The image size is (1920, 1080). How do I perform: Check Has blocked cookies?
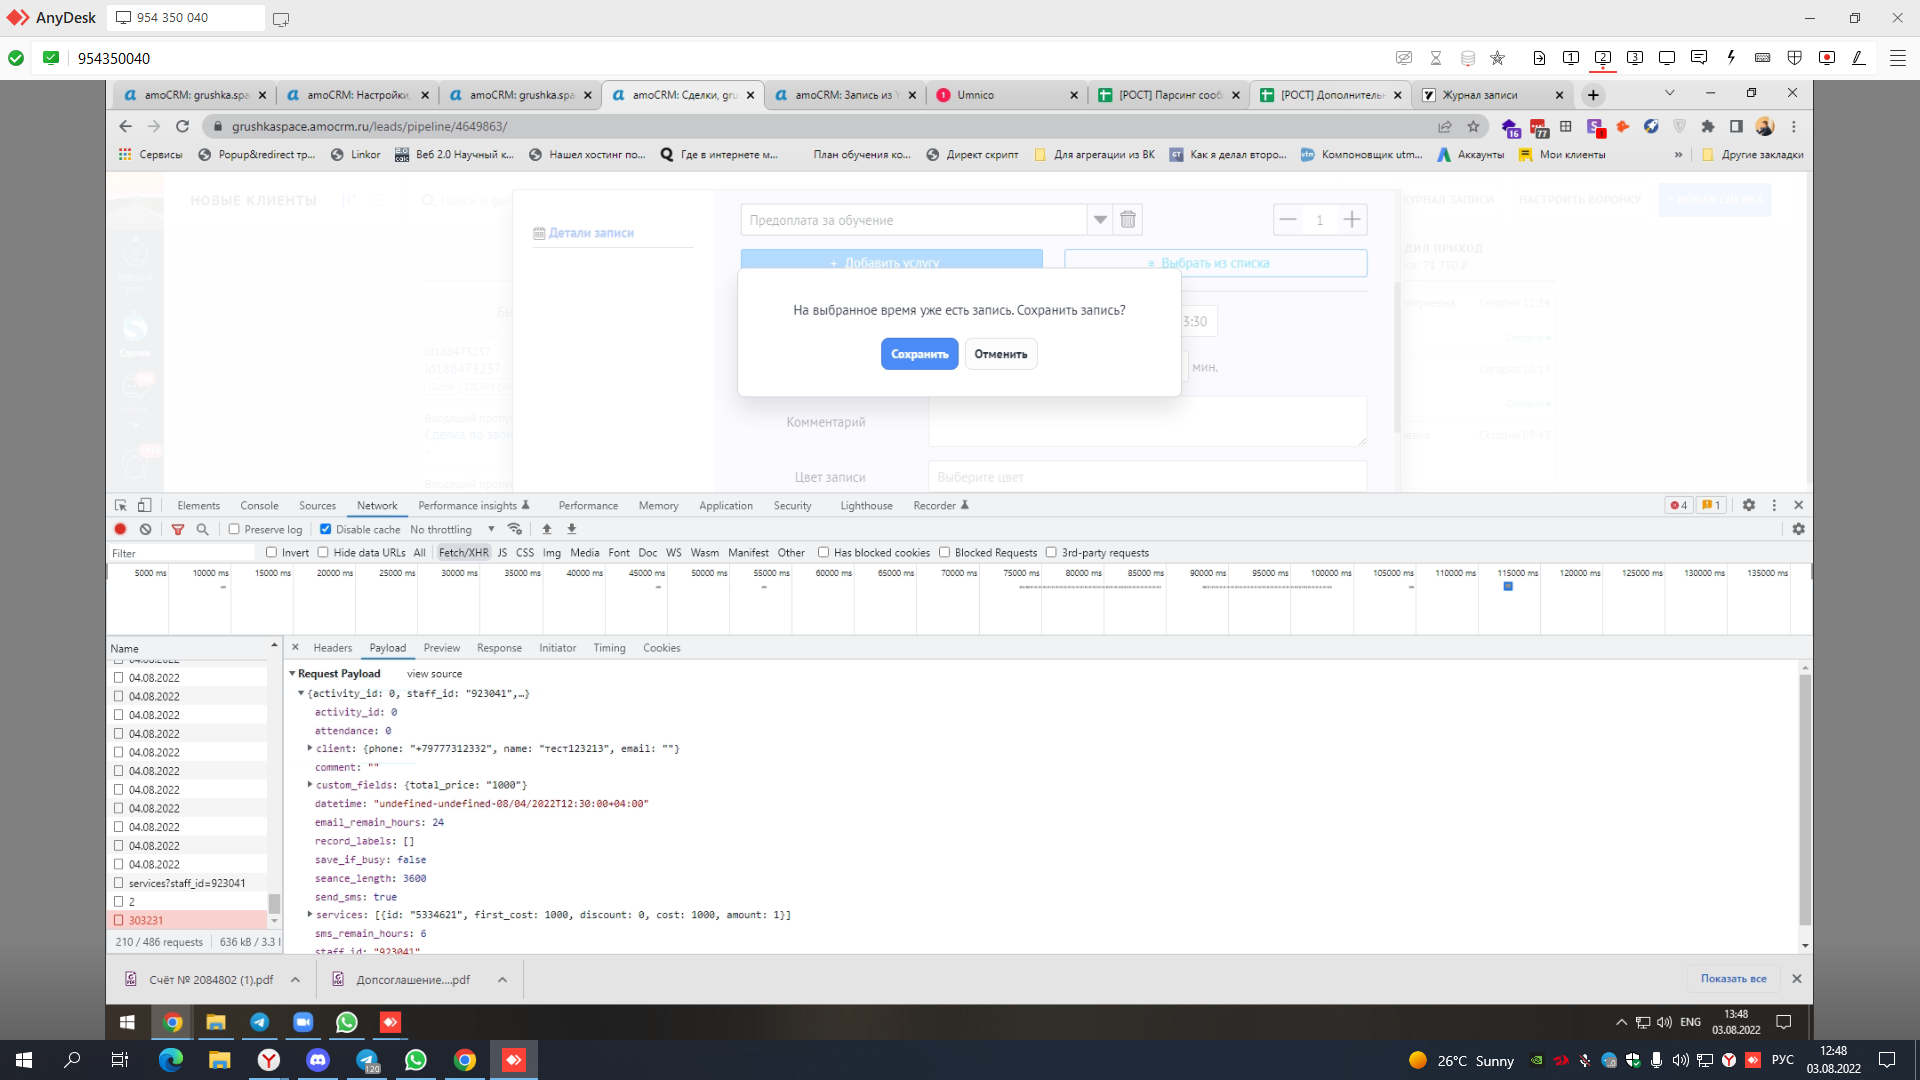click(823, 552)
